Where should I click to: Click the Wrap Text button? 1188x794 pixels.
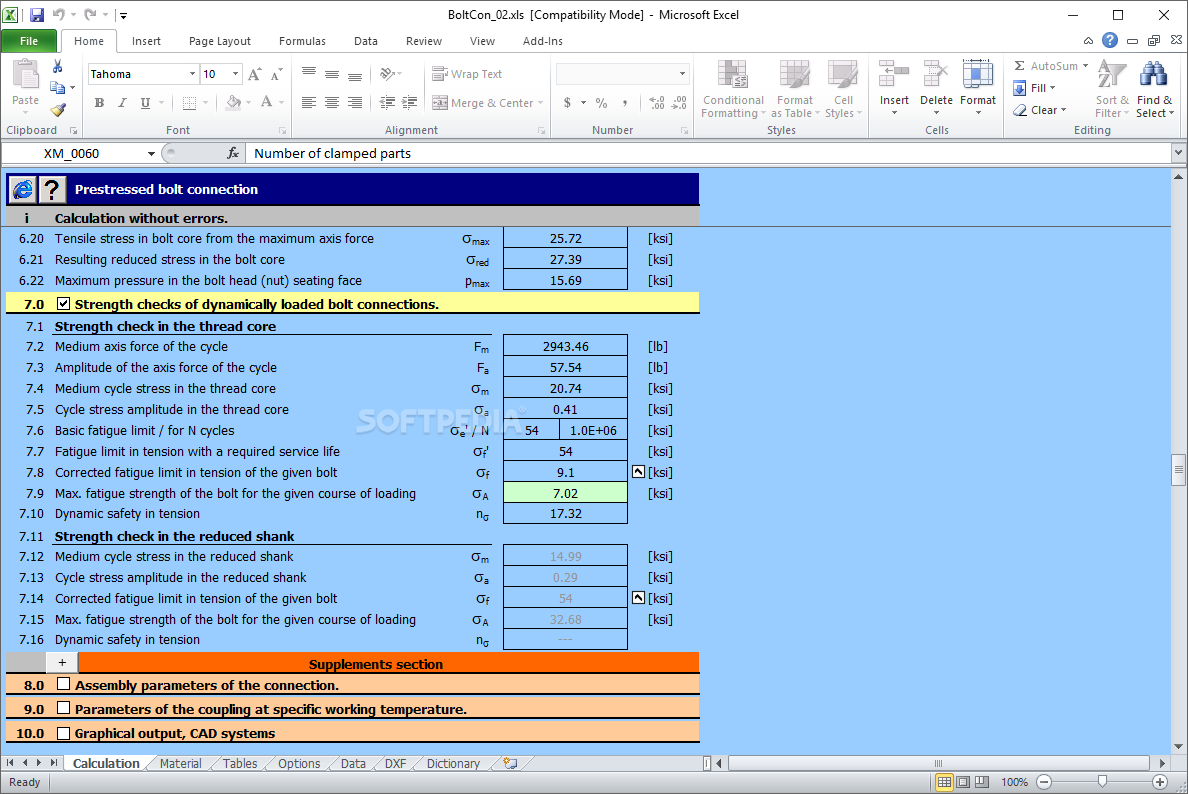(467, 73)
